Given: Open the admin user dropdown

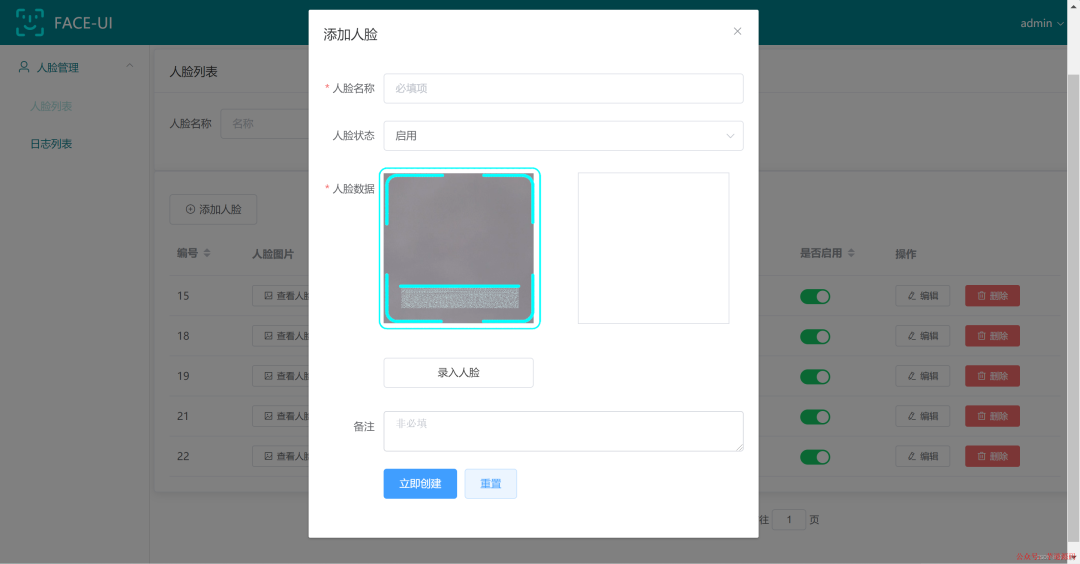Looking at the screenshot, I should point(1041,23).
